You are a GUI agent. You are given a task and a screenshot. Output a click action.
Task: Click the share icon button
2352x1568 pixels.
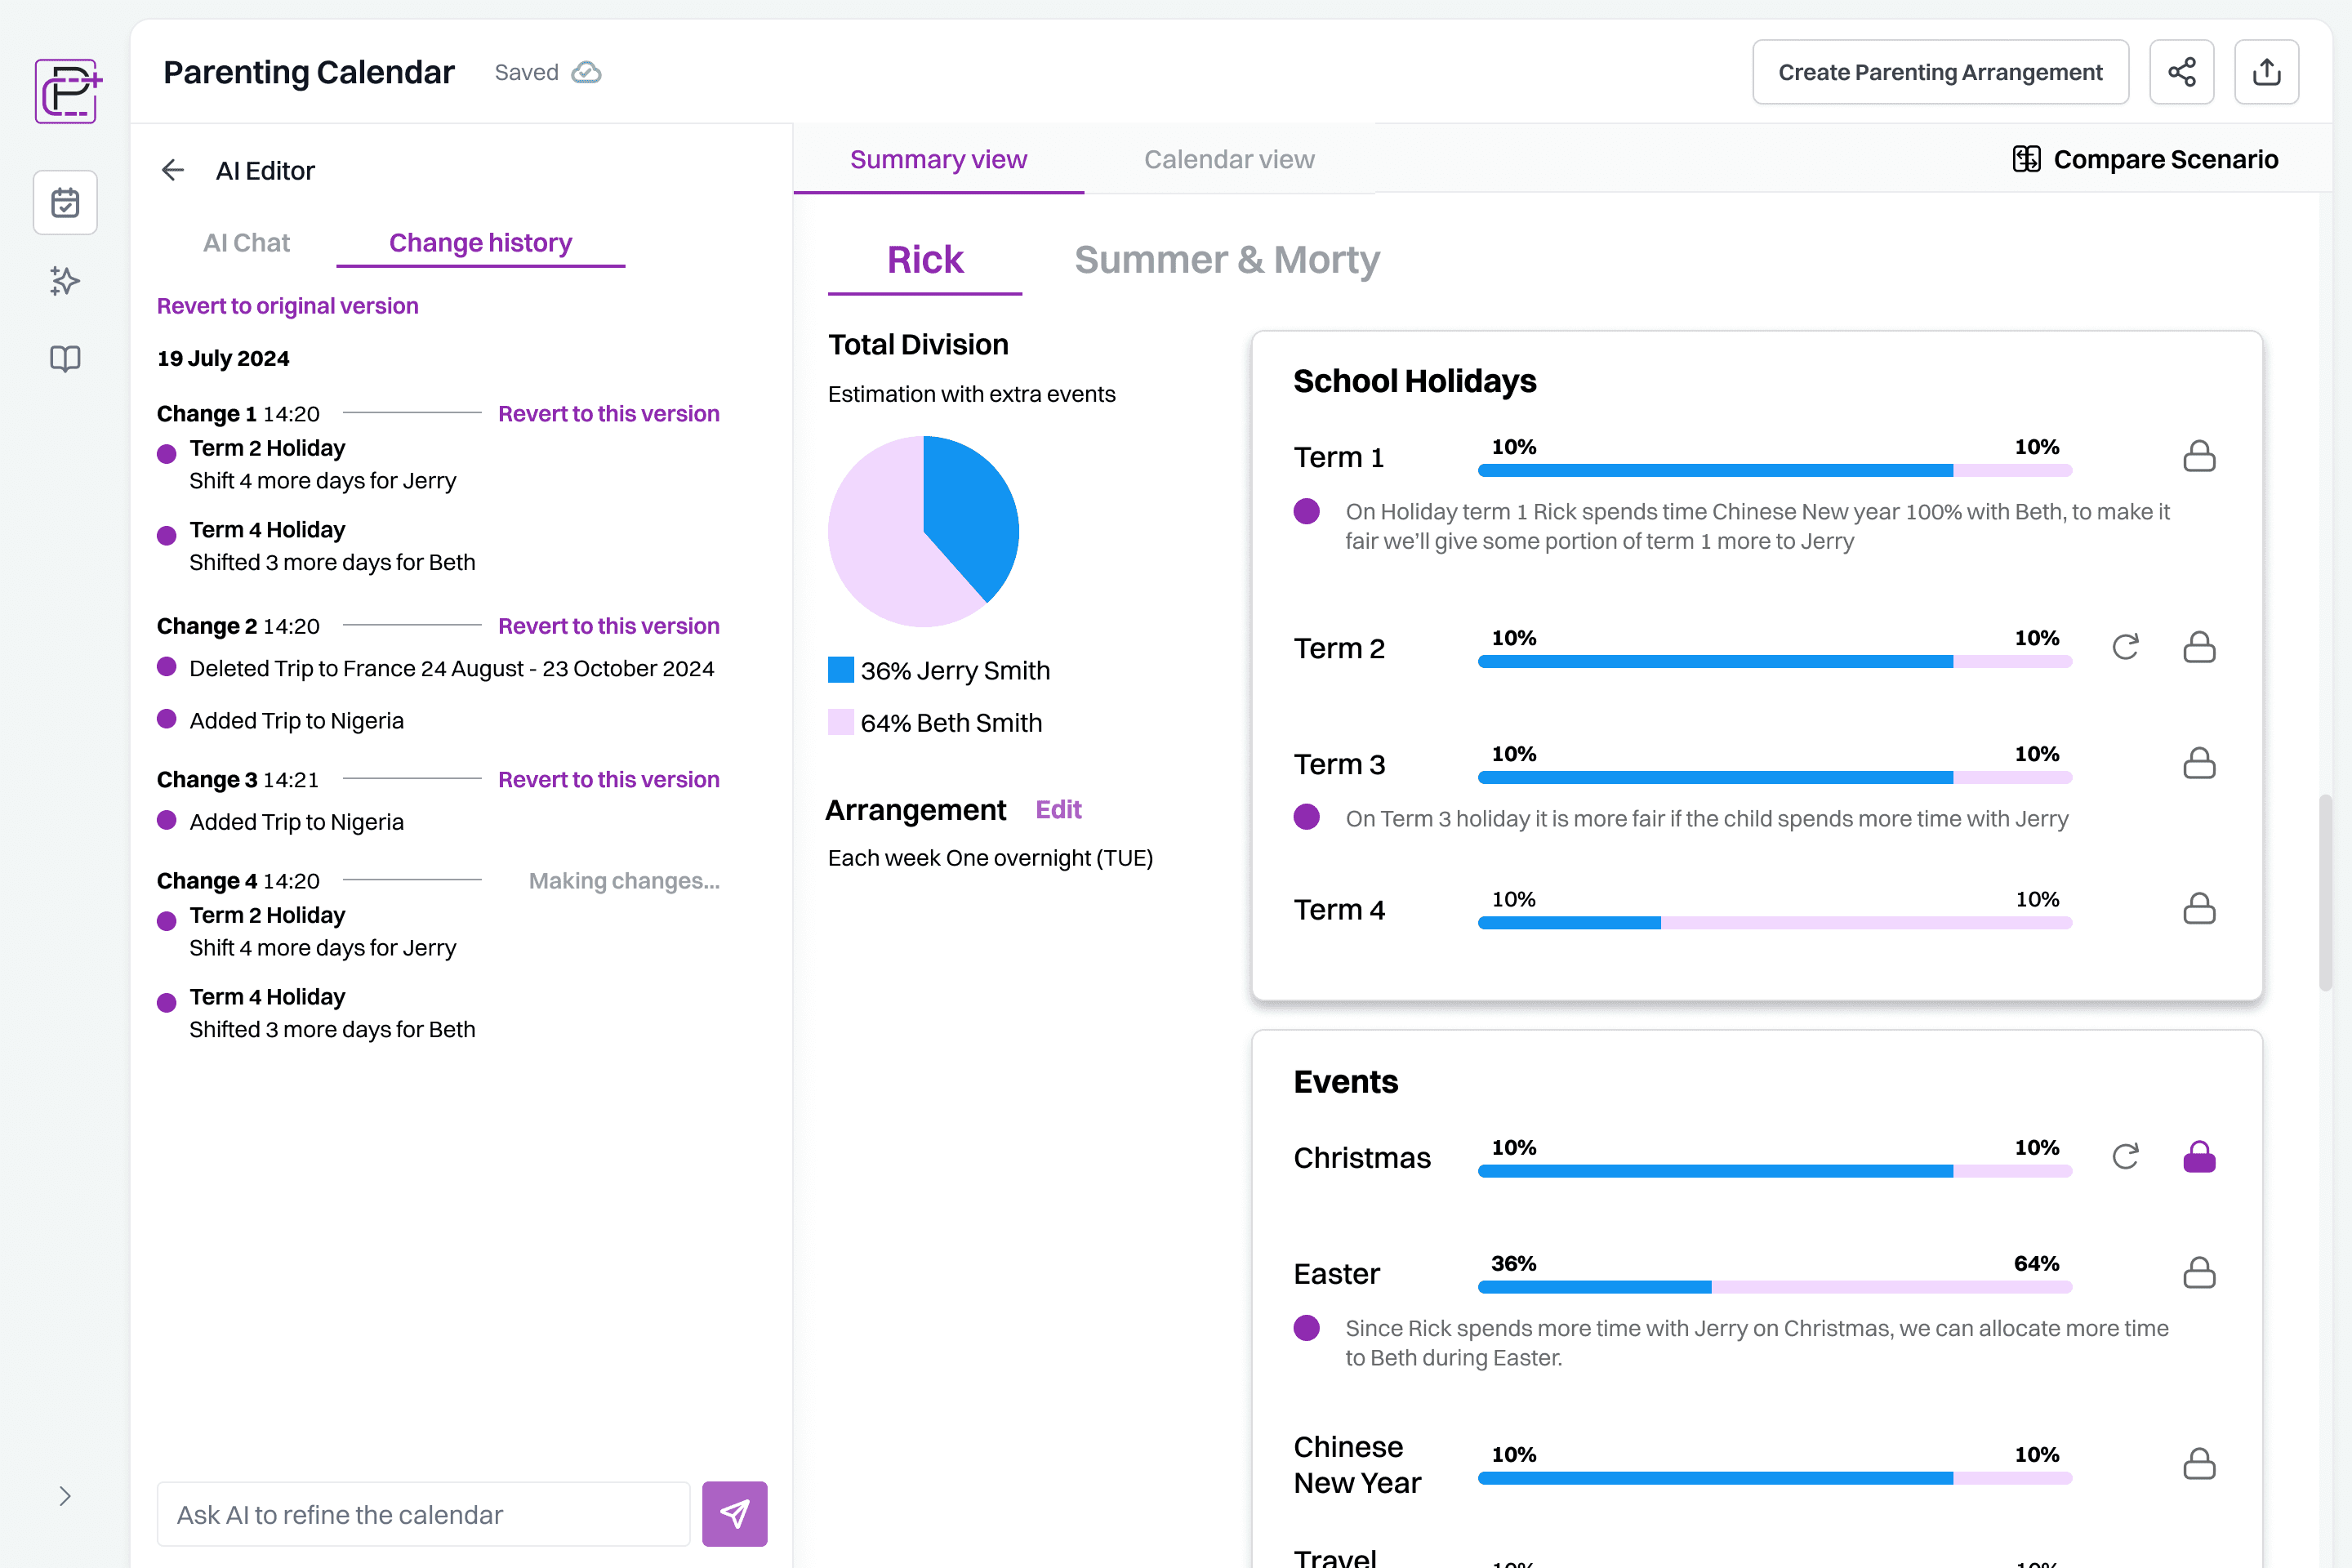(2181, 72)
